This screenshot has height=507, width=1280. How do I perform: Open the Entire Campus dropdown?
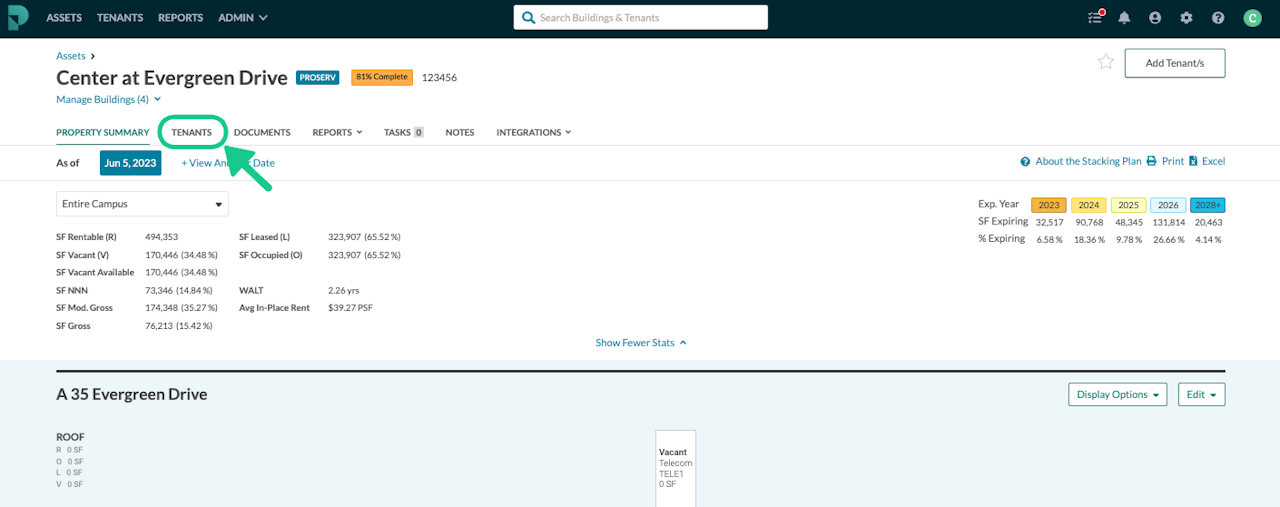[x=142, y=204]
